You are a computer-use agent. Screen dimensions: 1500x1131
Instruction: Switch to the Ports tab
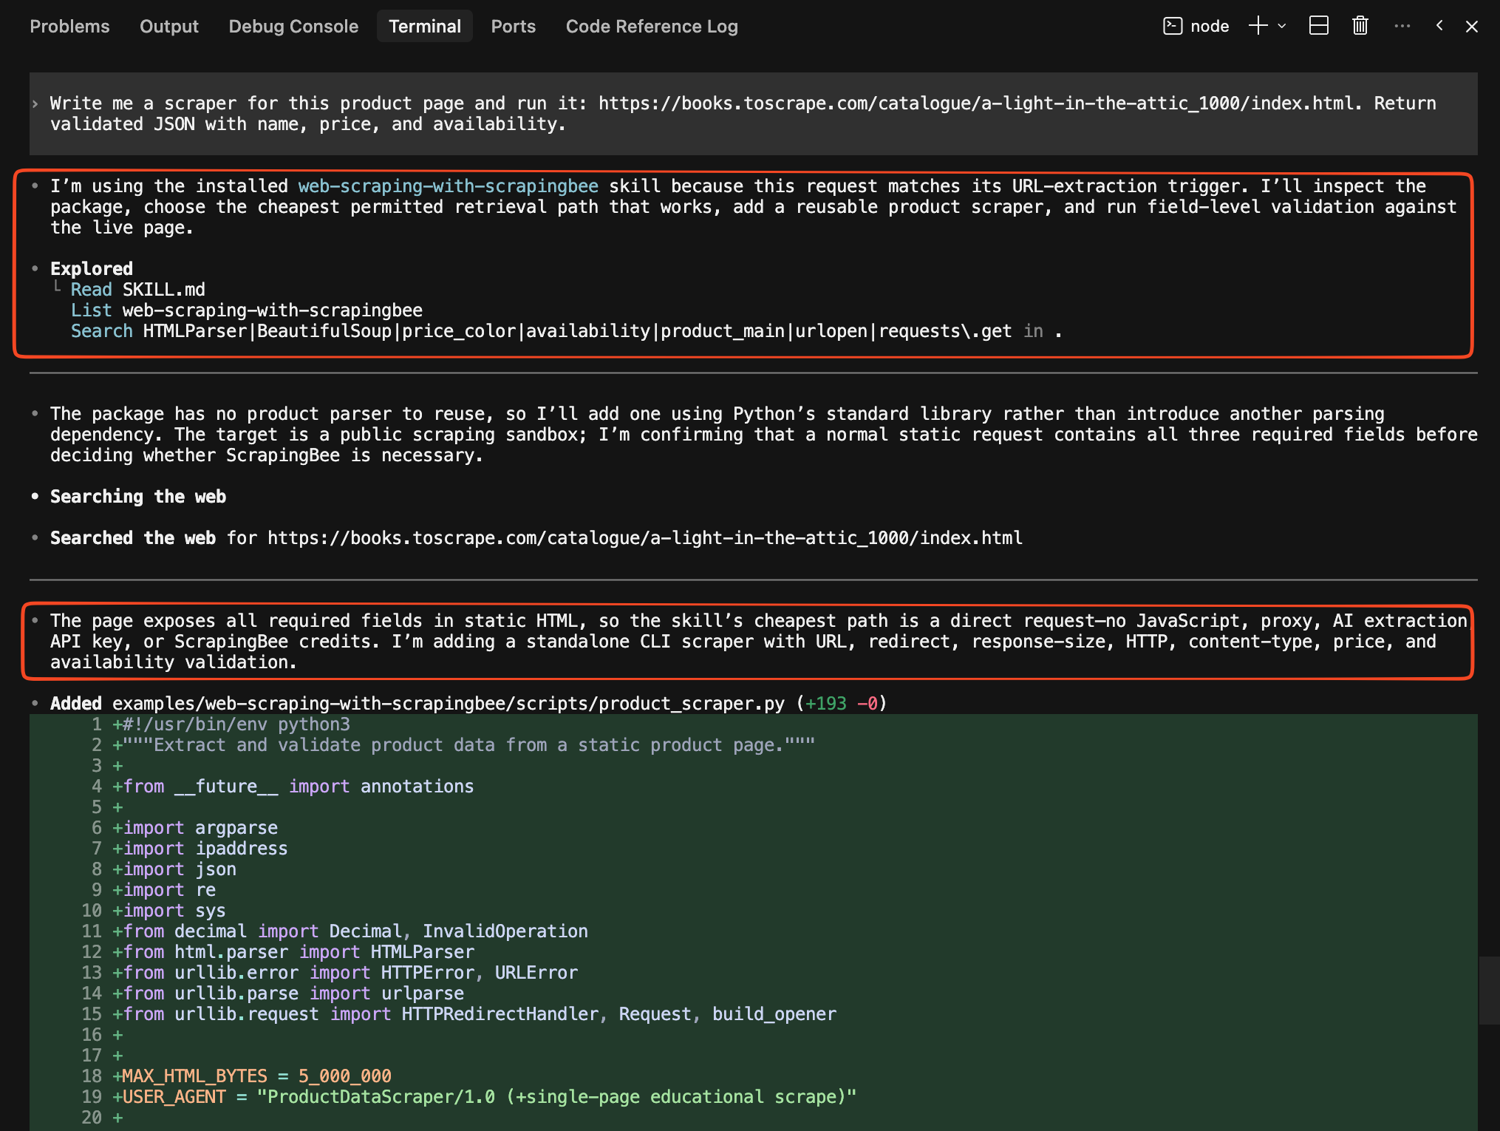[x=513, y=26]
